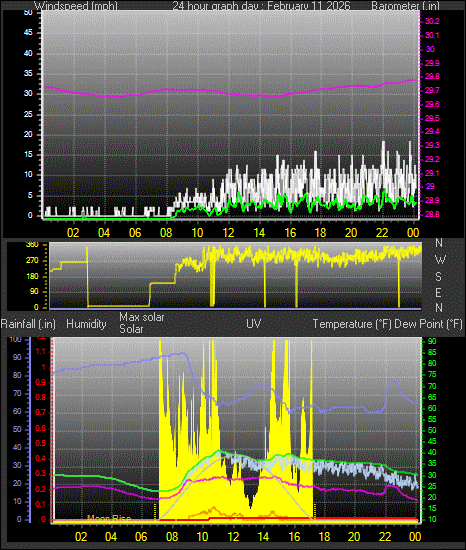Click hour 06 under the windspeed graph

click(135, 233)
